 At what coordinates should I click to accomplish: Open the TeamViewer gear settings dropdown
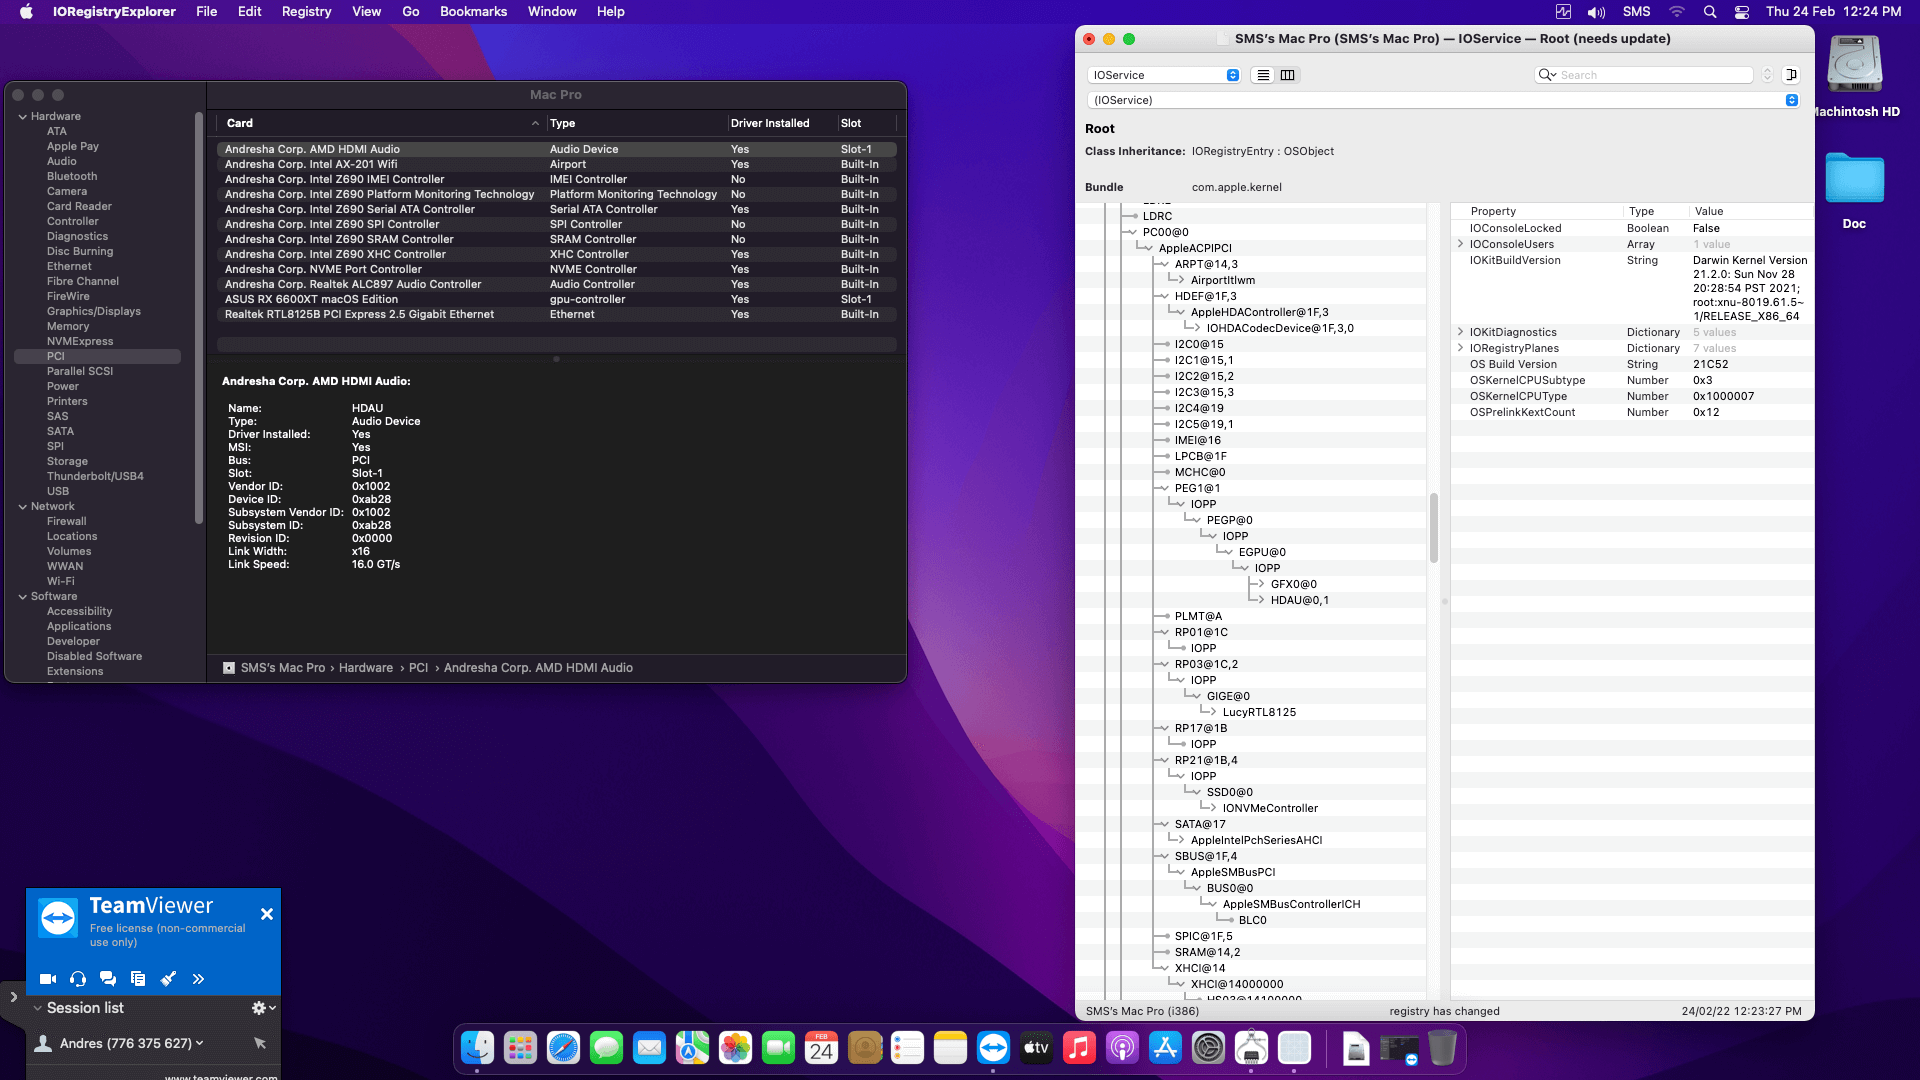pyautogui.click(x=263, y=1008)
